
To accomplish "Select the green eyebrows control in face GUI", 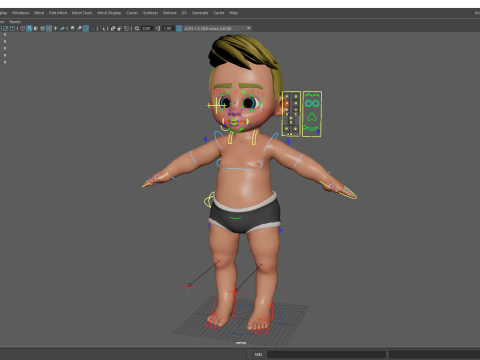I will pos(312,96).
